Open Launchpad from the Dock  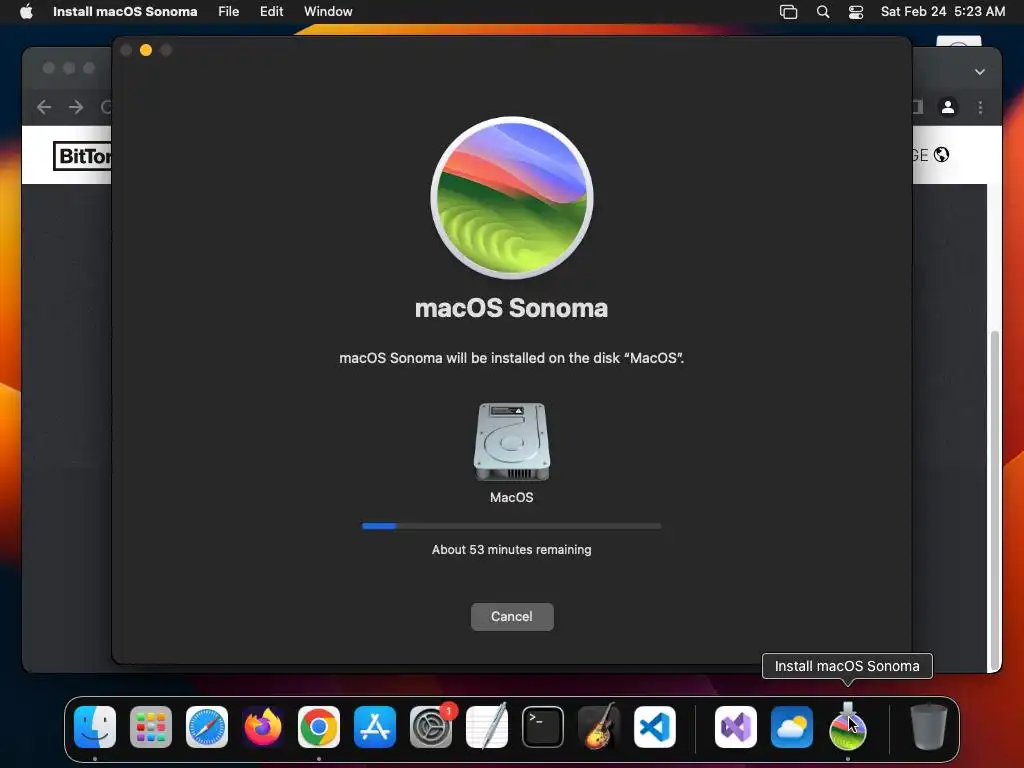(151, 727)
